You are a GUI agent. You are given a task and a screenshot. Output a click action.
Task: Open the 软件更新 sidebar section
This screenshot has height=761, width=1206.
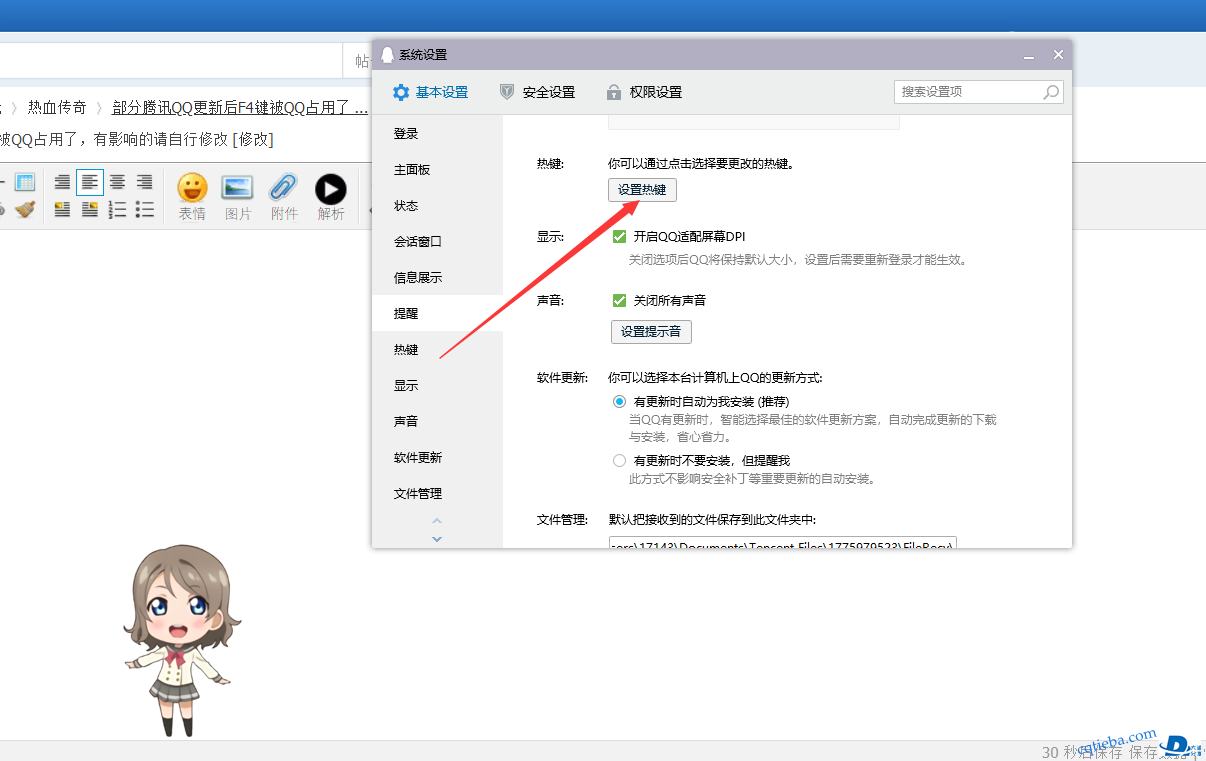(x=437, y=458)
